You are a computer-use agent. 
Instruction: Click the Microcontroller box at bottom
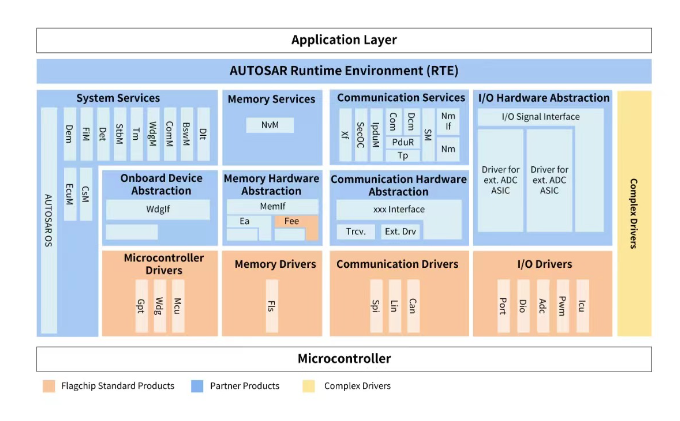click(x=344, y=359)
